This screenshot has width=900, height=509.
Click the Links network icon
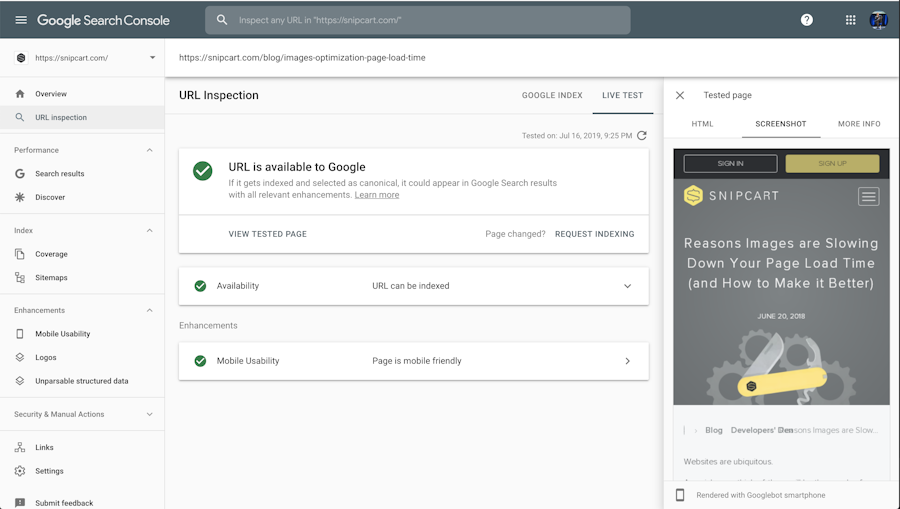tap(20, 447)
